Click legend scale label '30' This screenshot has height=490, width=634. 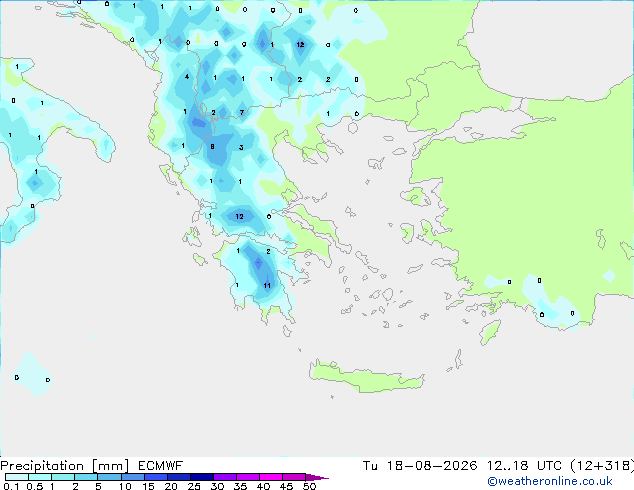pos(217,486)
